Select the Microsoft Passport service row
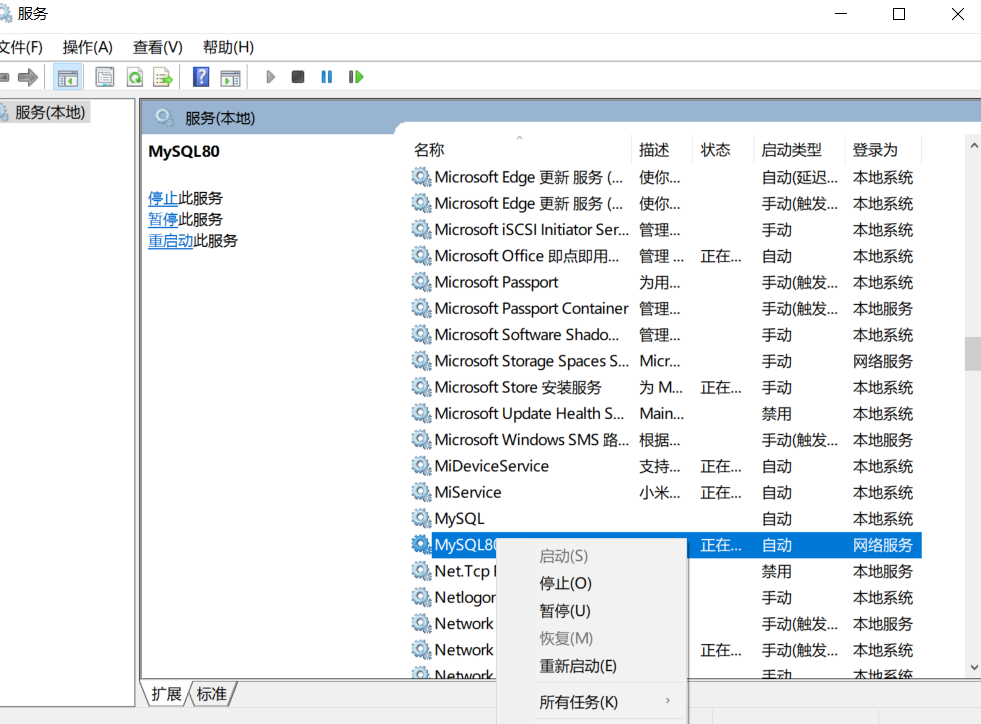The image size is (981, 724). (x=666, y=282)
